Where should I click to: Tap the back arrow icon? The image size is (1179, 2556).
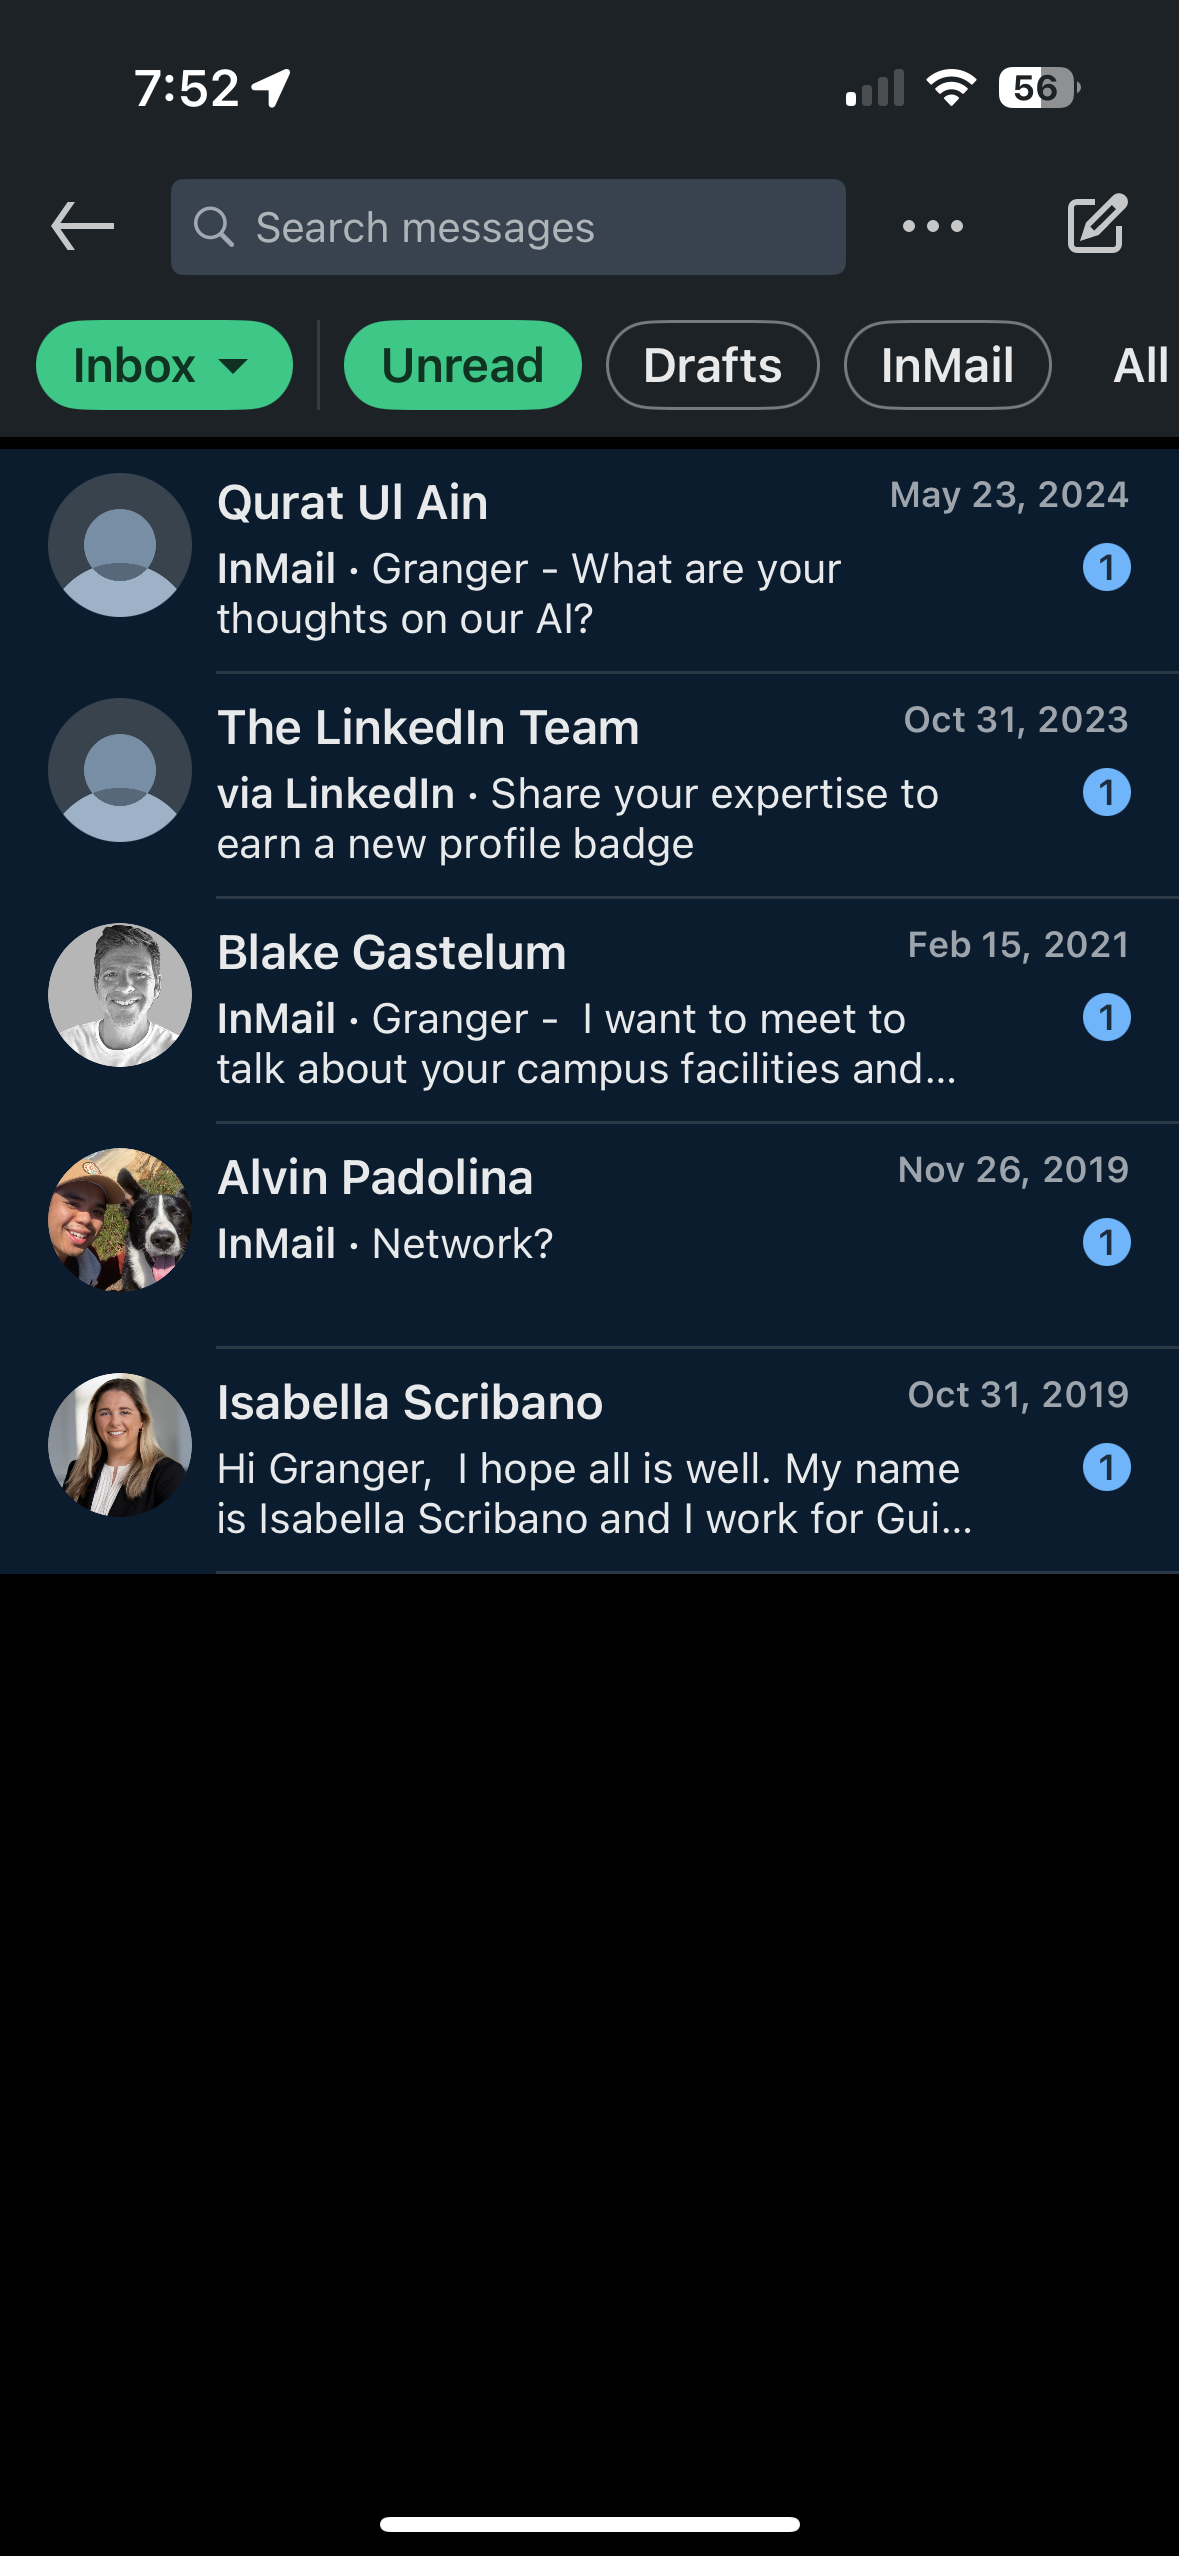click(82, 226)
